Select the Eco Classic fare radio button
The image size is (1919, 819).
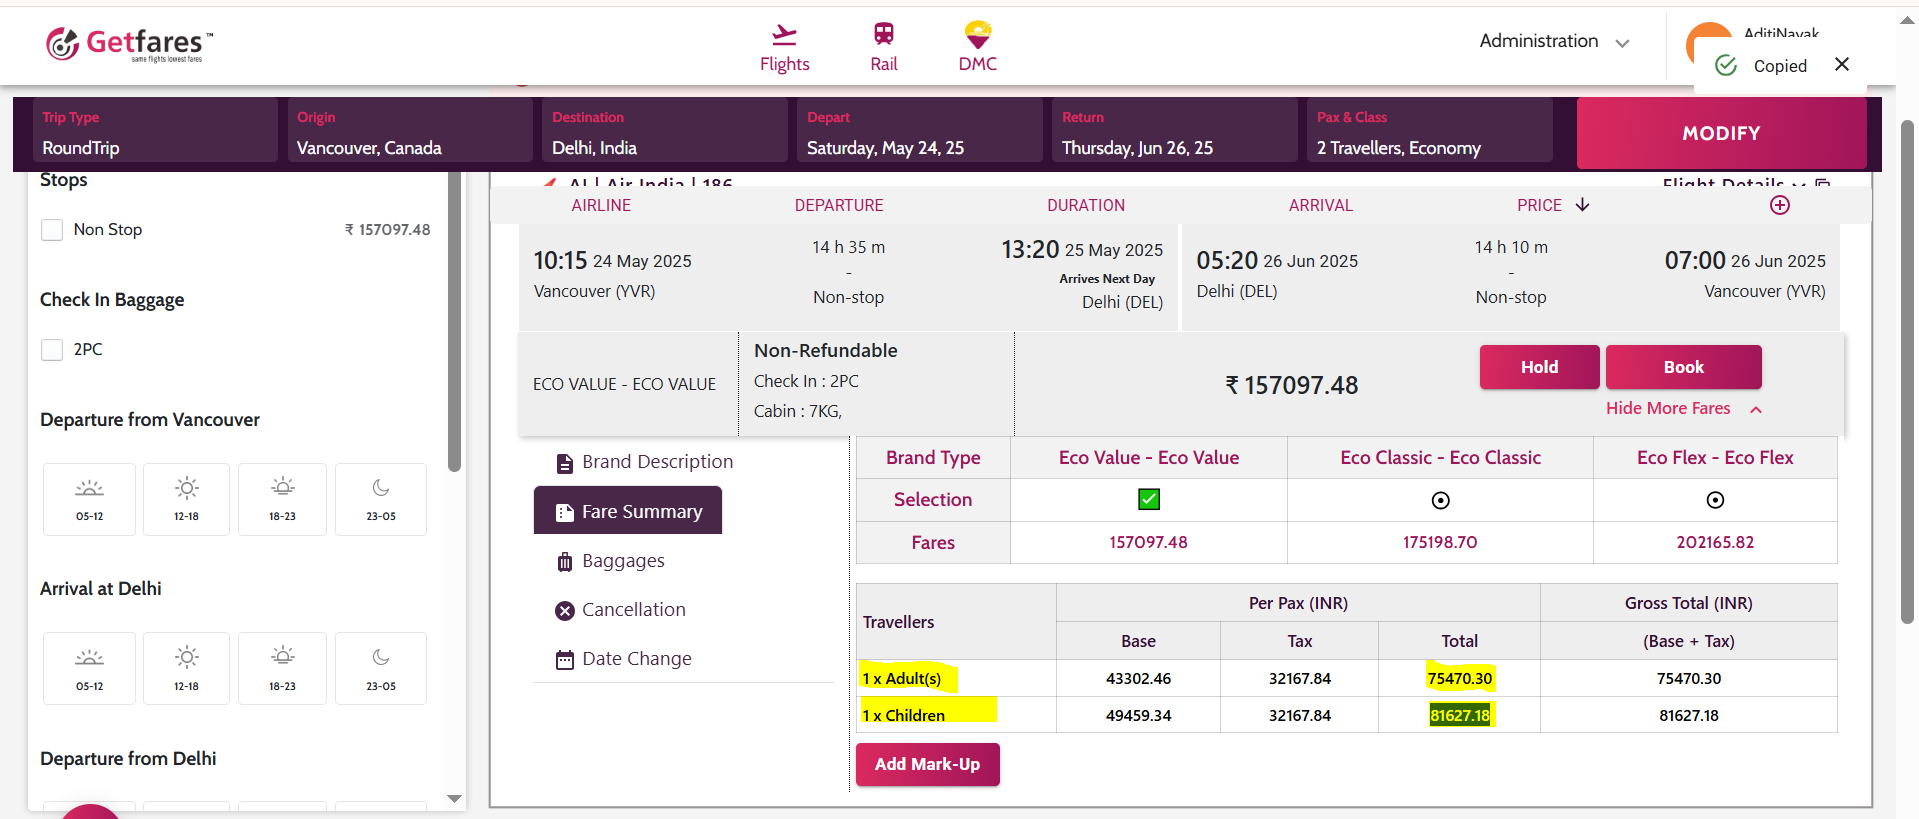click(x=1440, y=500)
